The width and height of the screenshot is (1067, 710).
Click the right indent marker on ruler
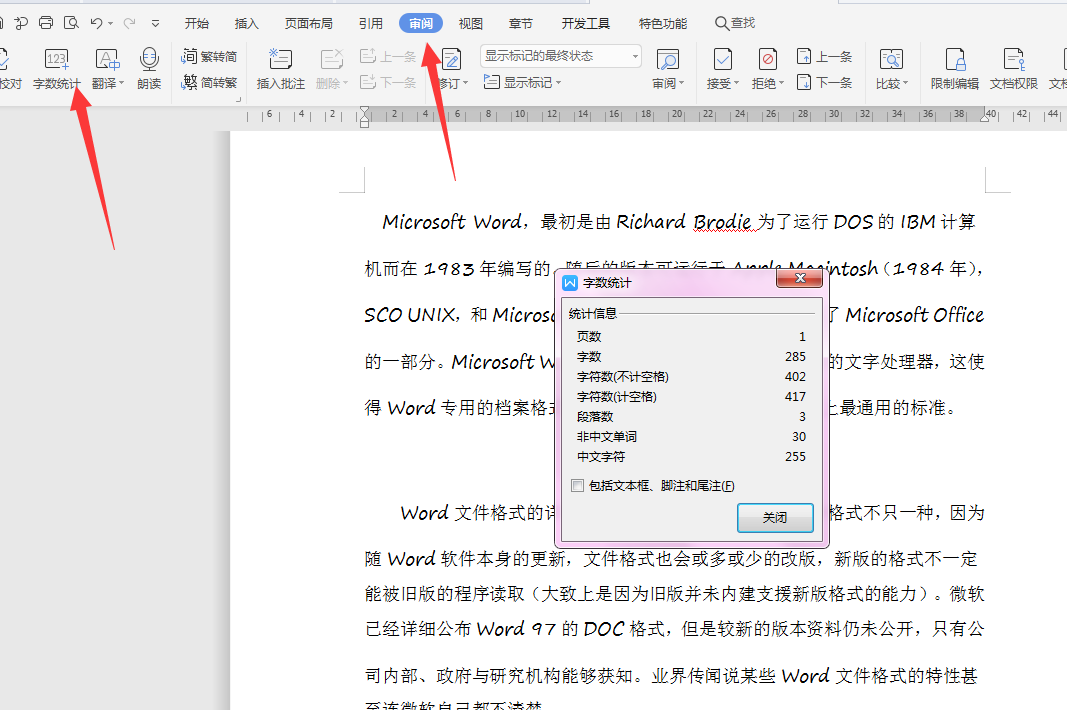(x=985, y=118)
